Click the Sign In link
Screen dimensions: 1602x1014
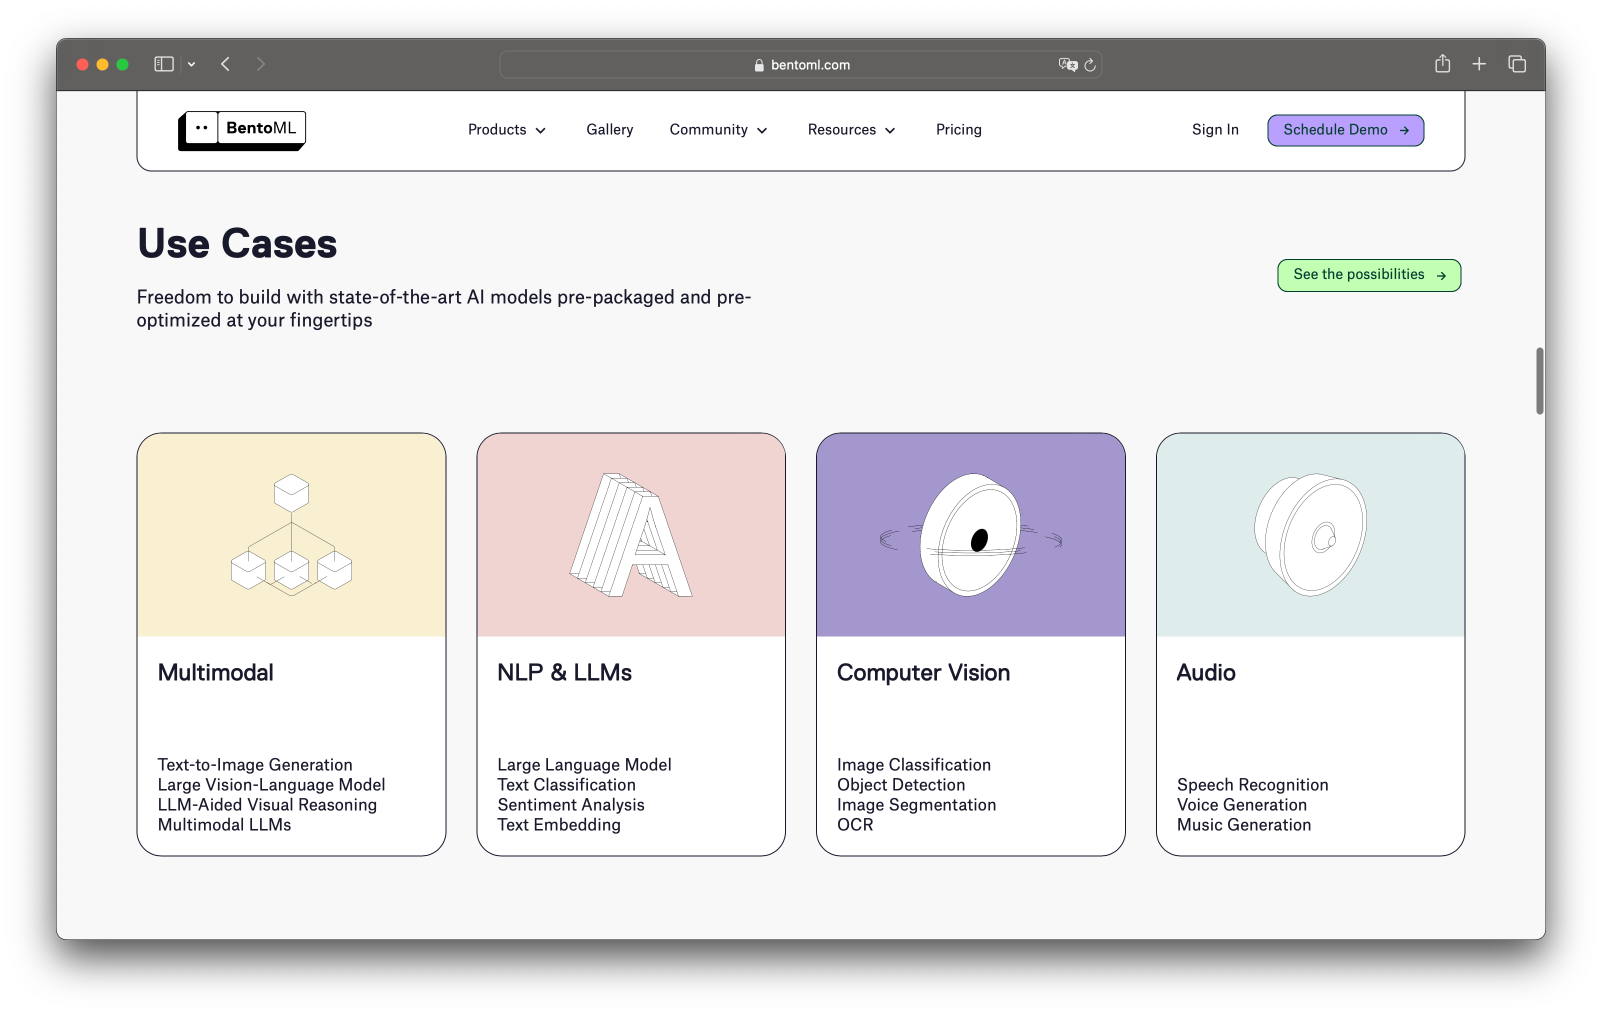pyautogui.click(x=1215, y=130)
